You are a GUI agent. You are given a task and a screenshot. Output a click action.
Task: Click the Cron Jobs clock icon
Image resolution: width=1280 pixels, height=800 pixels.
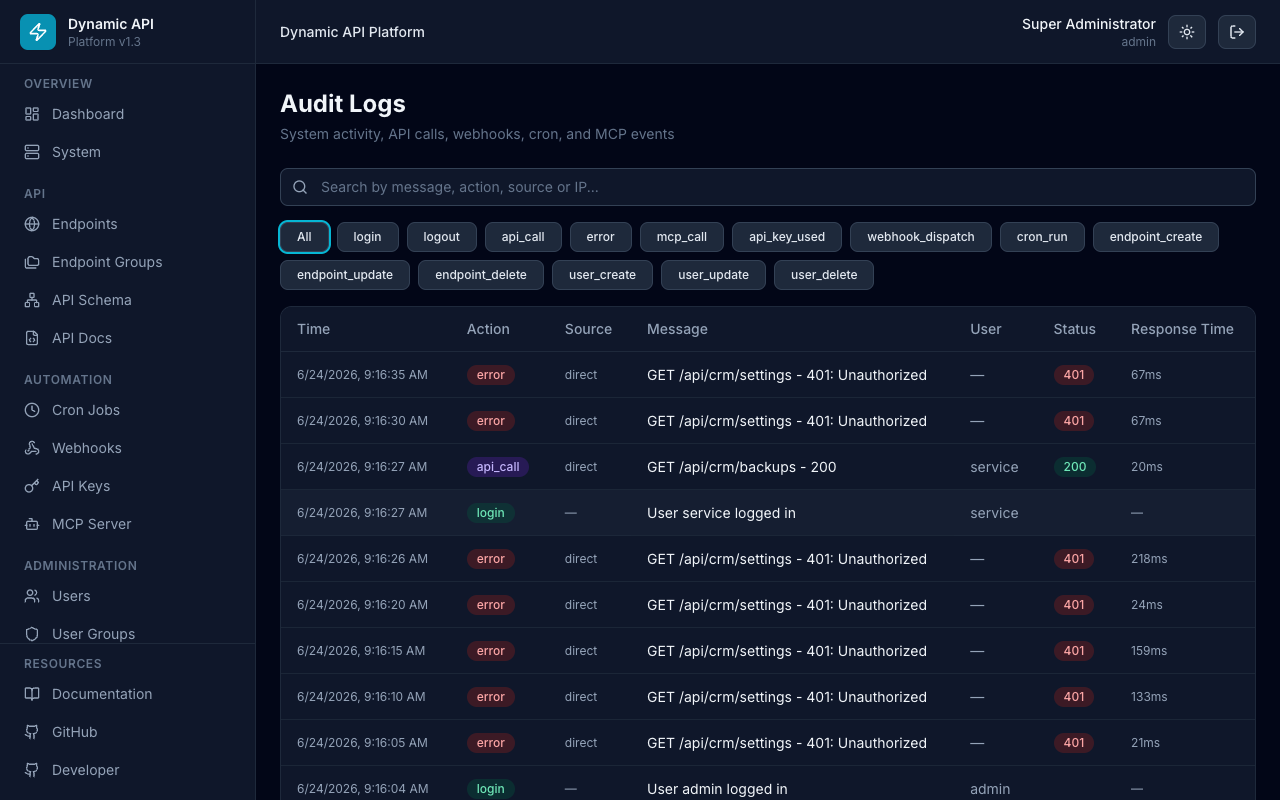pyautogui.click(x=32, y=410)
